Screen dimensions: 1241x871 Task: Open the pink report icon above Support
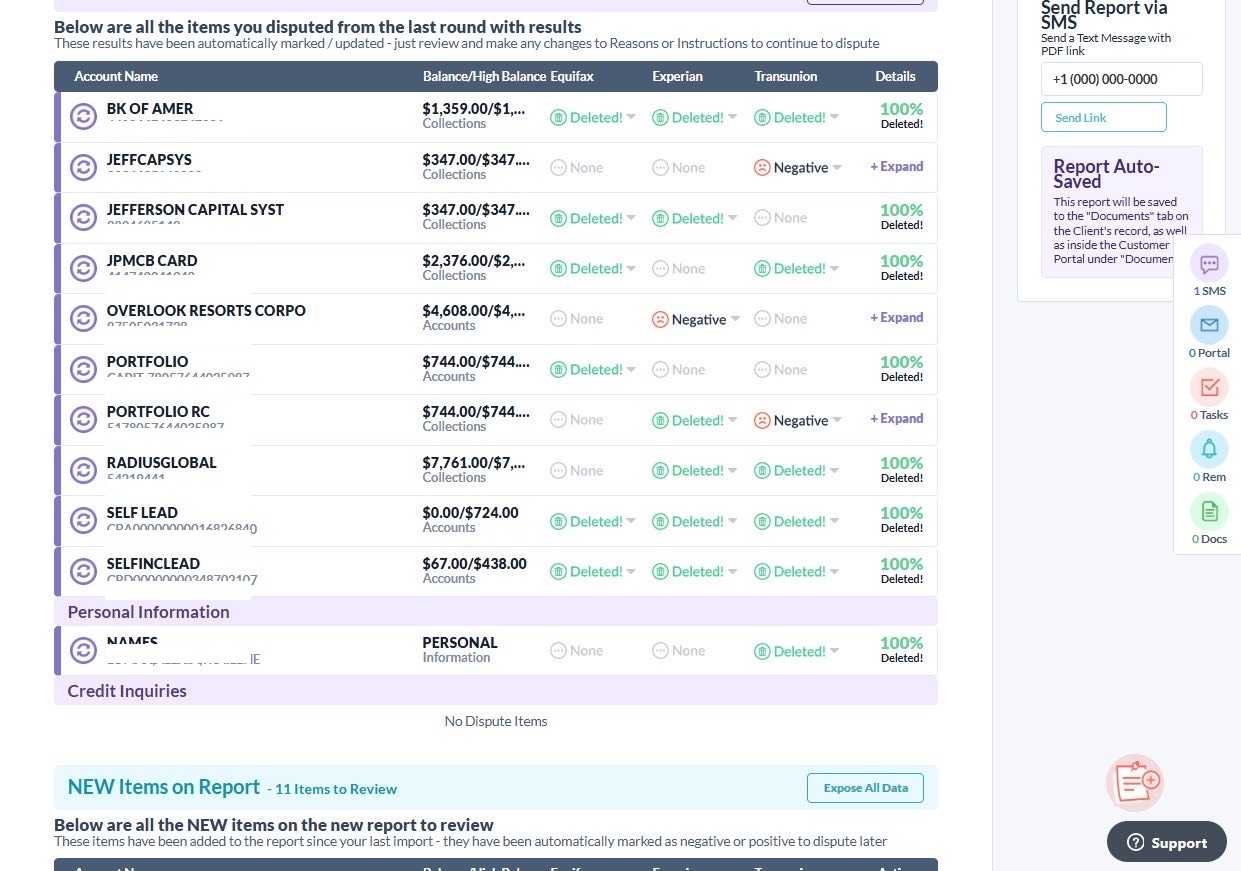(x=1134, y=782)
